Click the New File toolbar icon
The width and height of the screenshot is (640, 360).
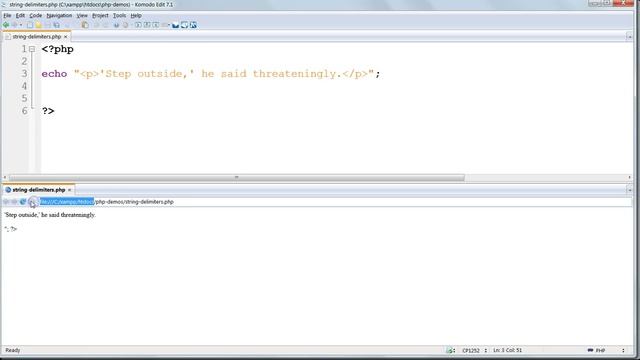point(30,25)
